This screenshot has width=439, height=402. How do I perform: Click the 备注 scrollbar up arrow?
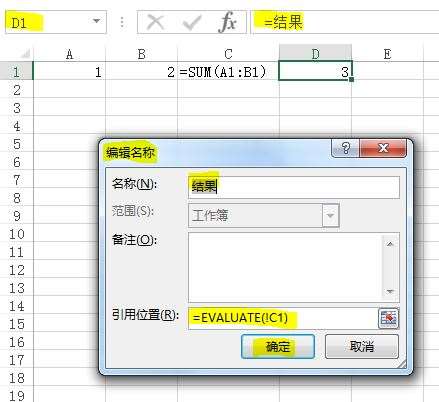[390, 244]
